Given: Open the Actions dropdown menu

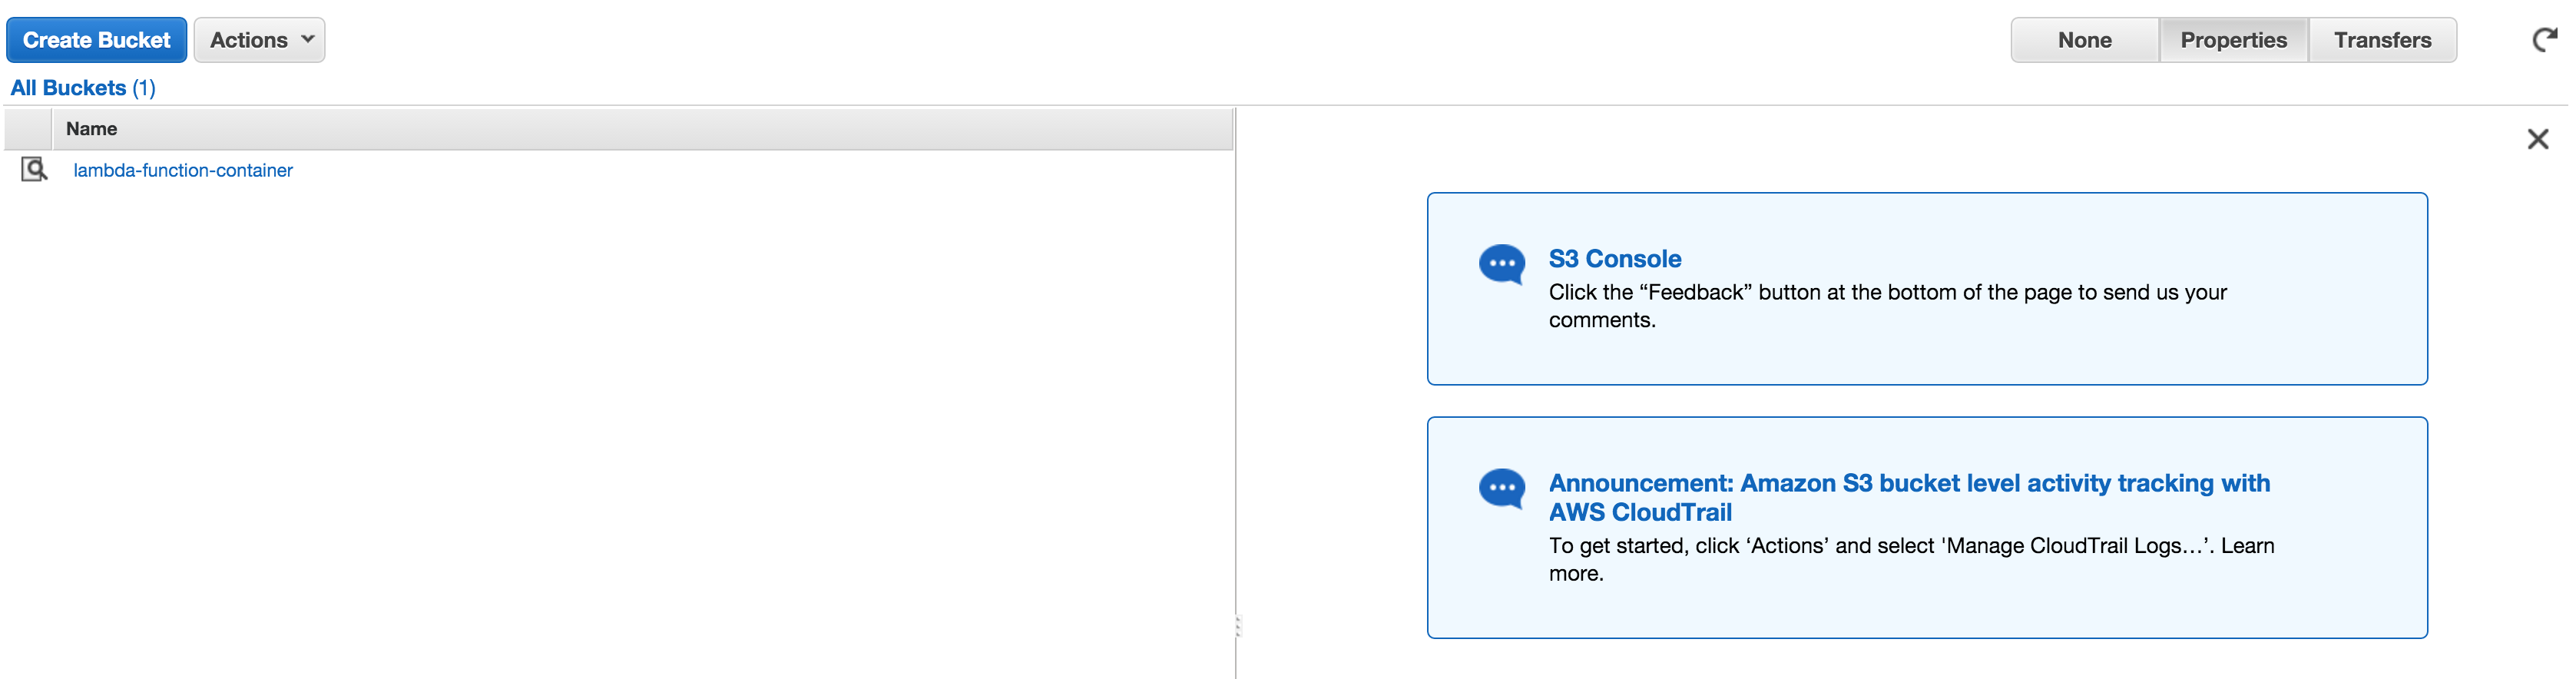Looking at the screenshot, I should pos(259,40).
